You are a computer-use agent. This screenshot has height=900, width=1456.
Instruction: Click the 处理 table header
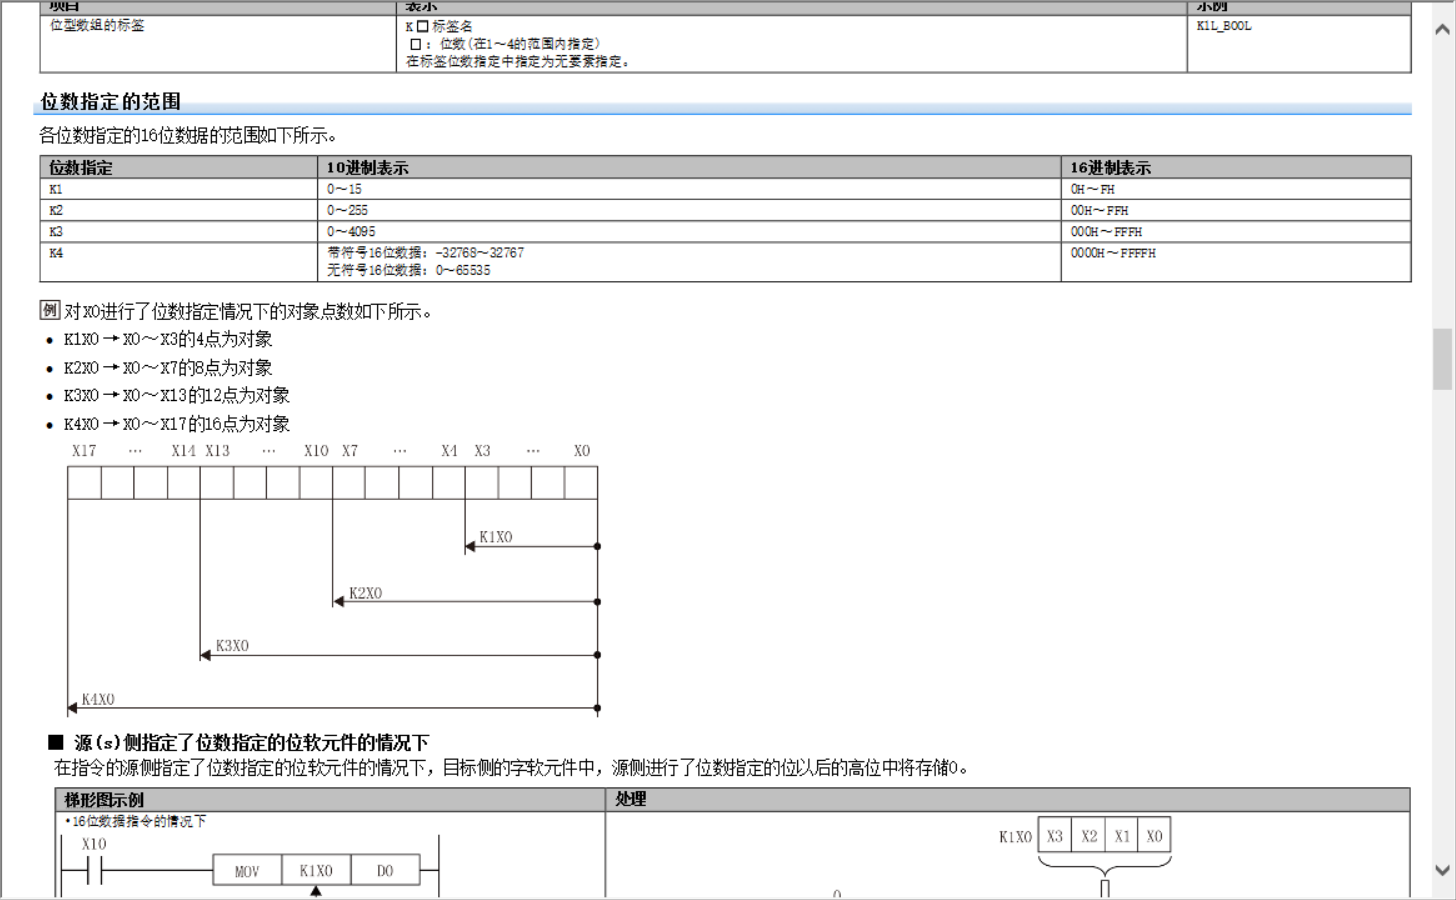tap(630, 799)
